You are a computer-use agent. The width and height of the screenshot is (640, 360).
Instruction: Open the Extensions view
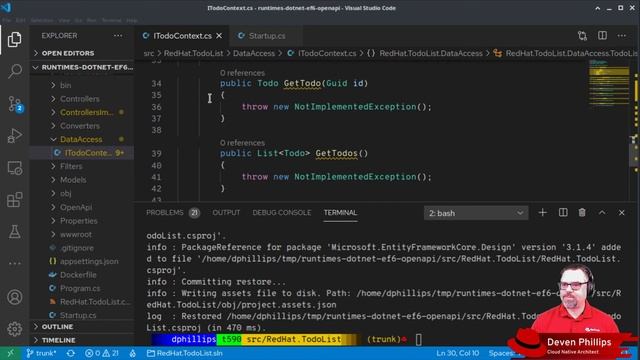(x=15, y=200)
